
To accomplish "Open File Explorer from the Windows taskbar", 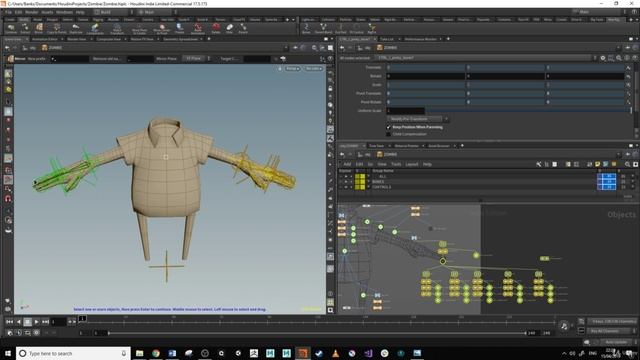I will (x=140, y=353).
